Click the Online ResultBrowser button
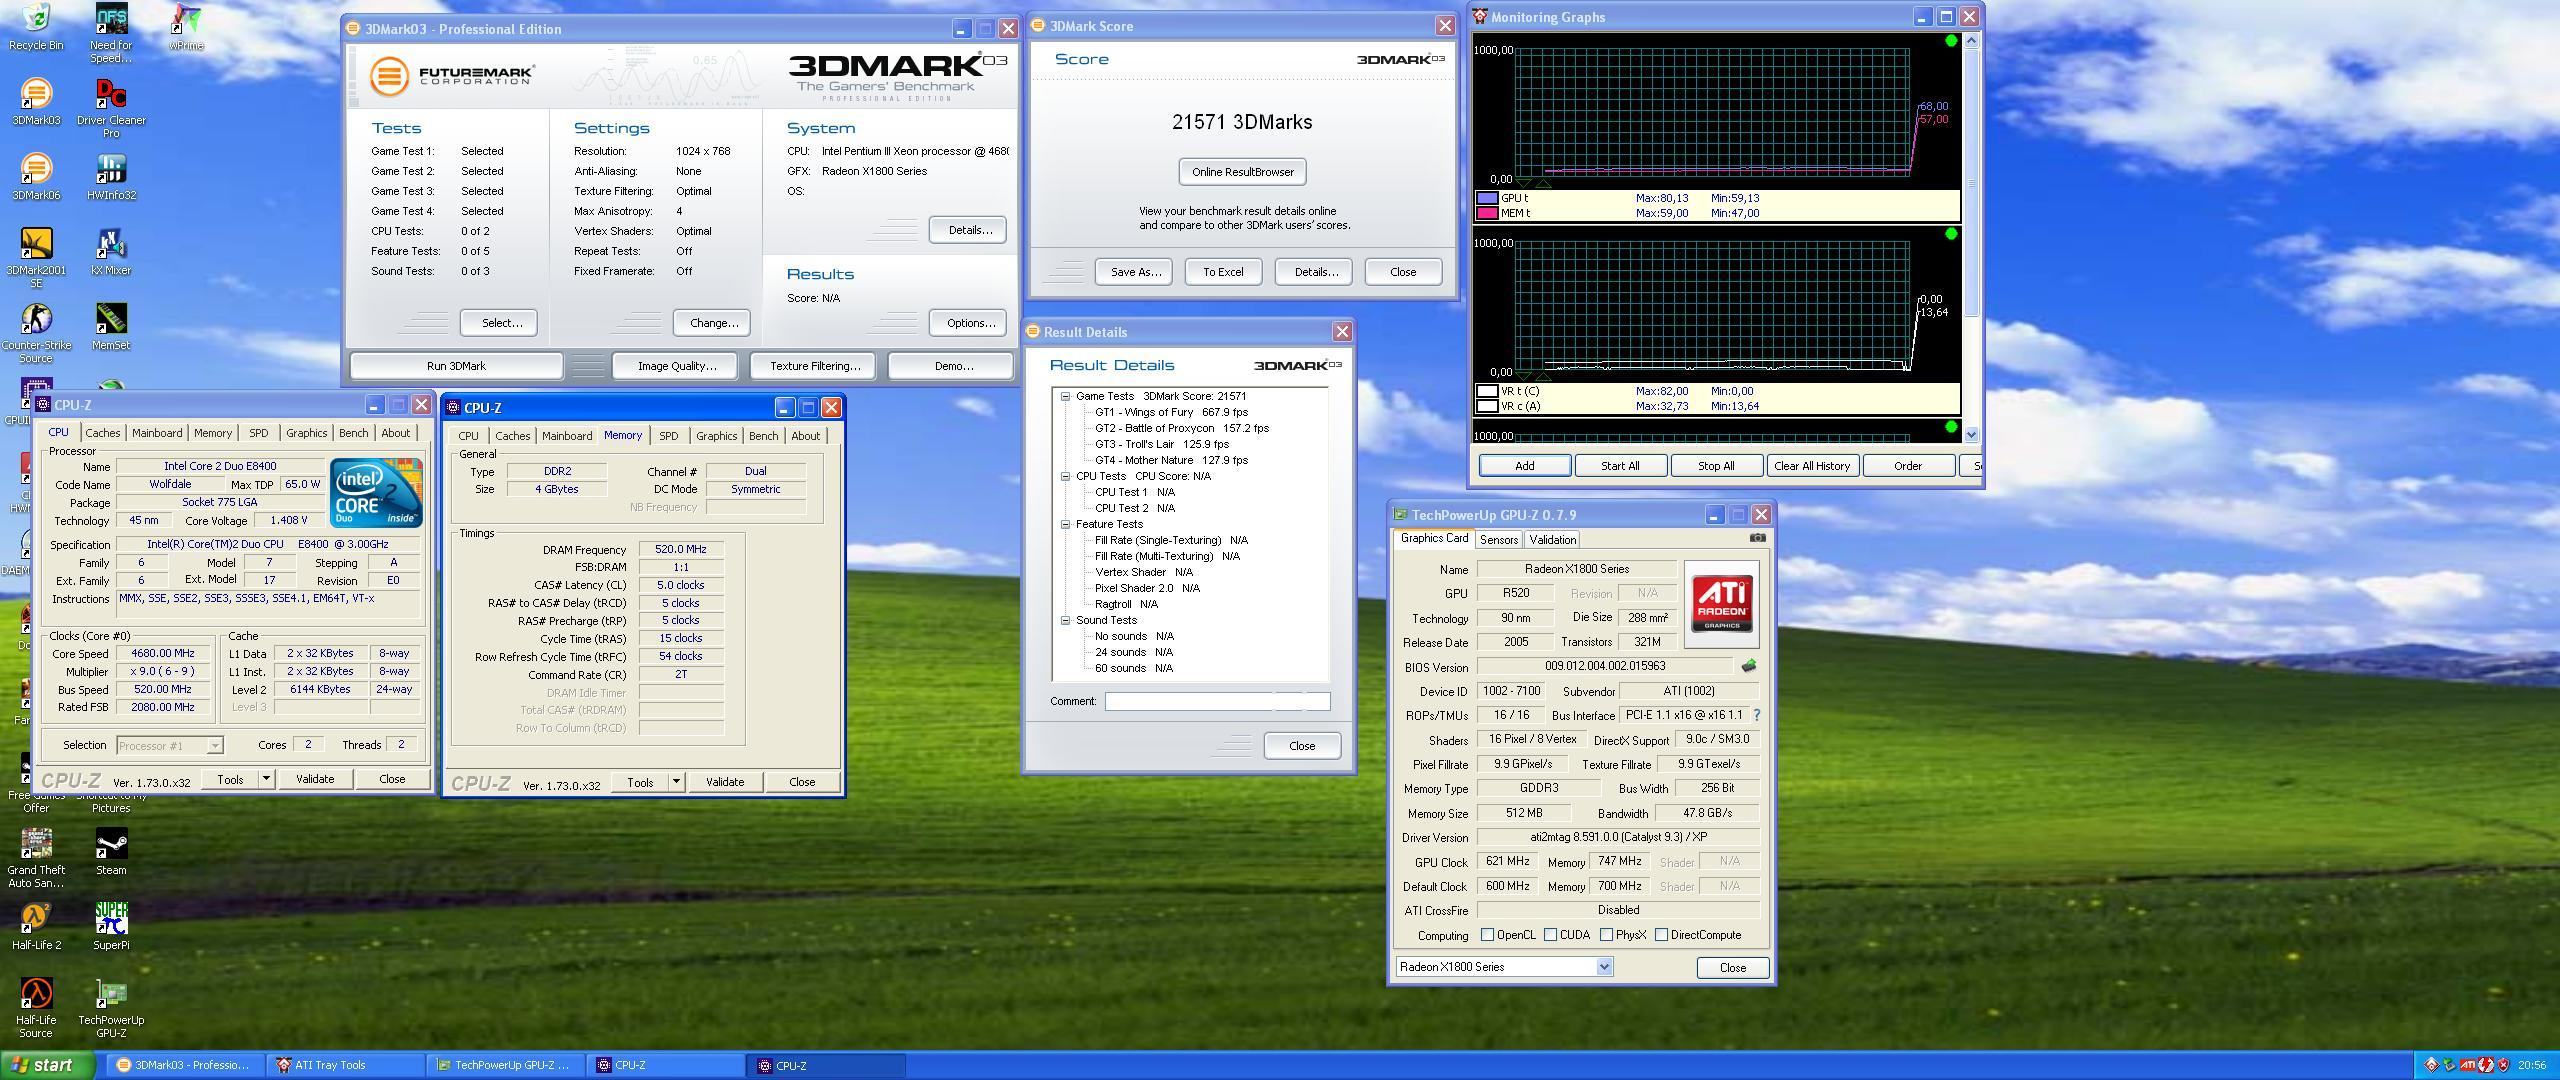The width and height of the screenshot is (2560, 1080). pyautogui.click(x=1242, y=172)
